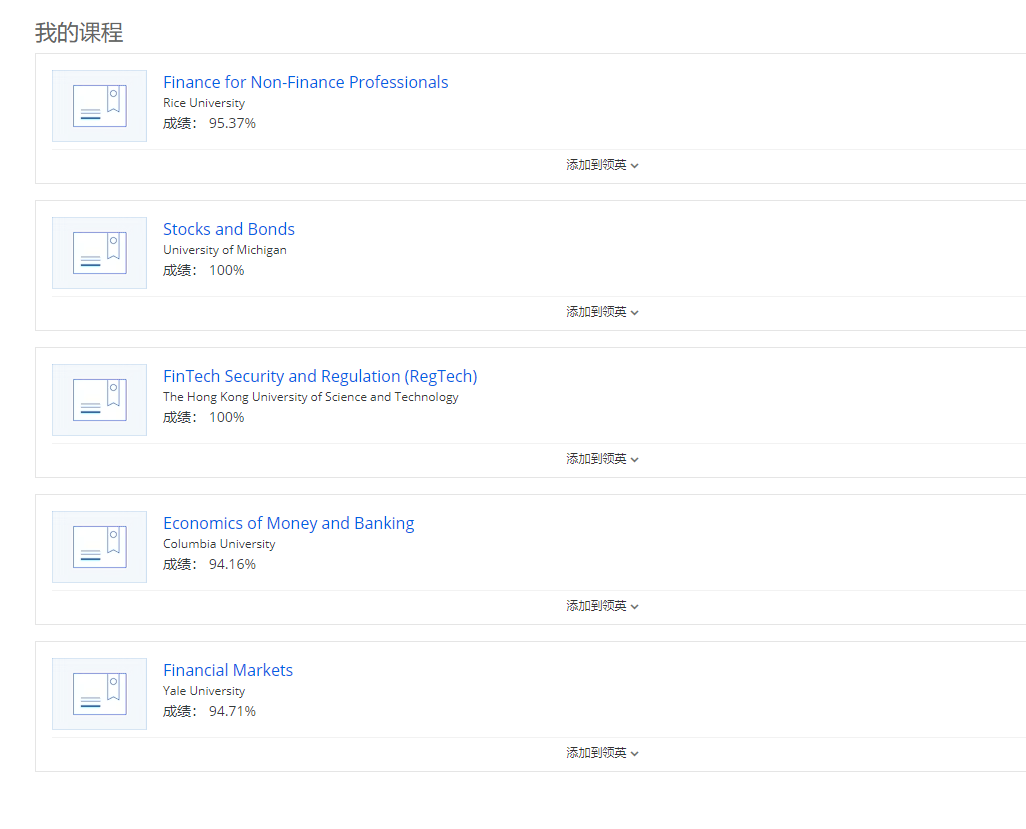Click the University of Michigan label
The image size is (1026, 829).
pyautogui.click(x=225, y=250)
